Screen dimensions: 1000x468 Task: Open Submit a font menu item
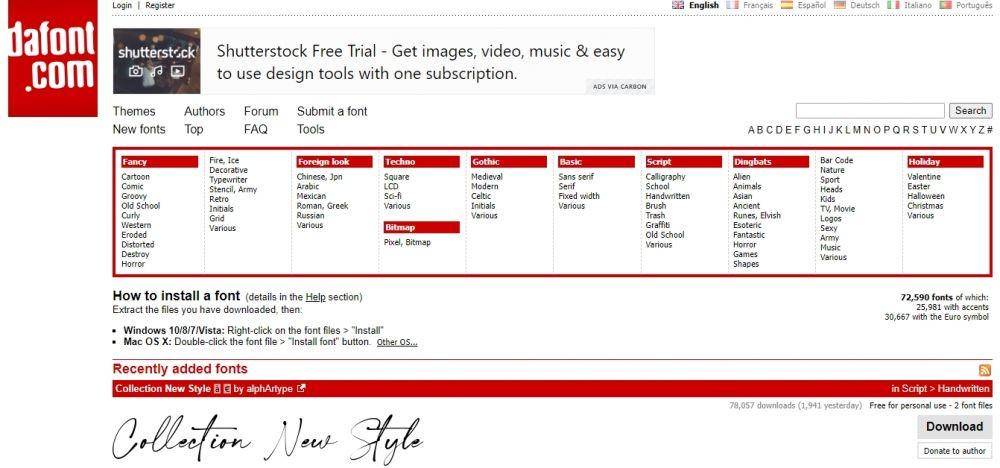332,111
